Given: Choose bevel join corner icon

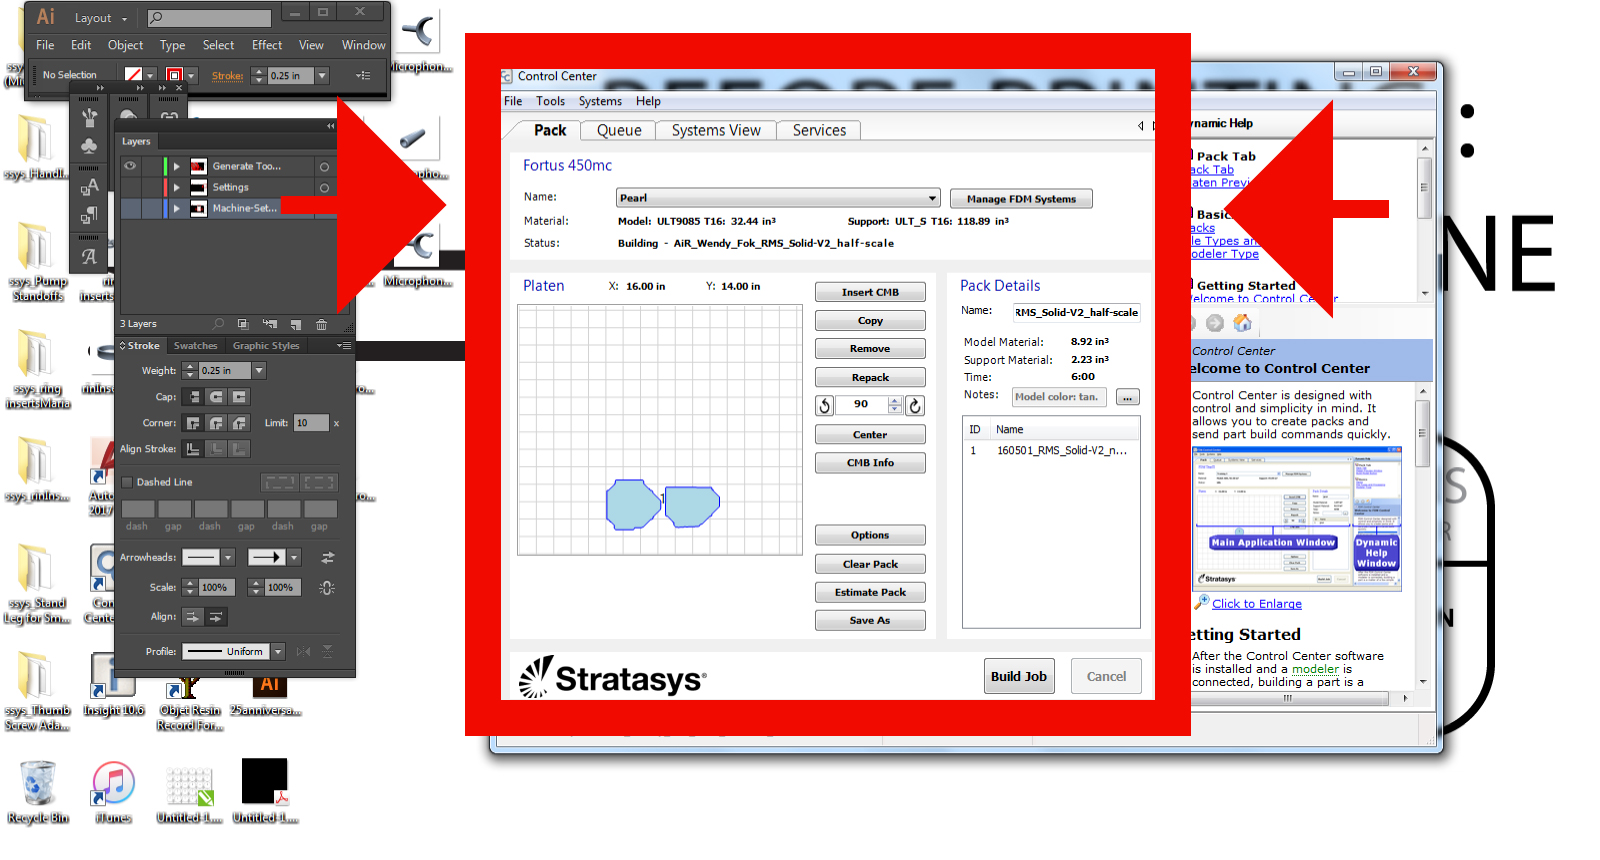Looking at the screenshot, I should coord(239,423).
